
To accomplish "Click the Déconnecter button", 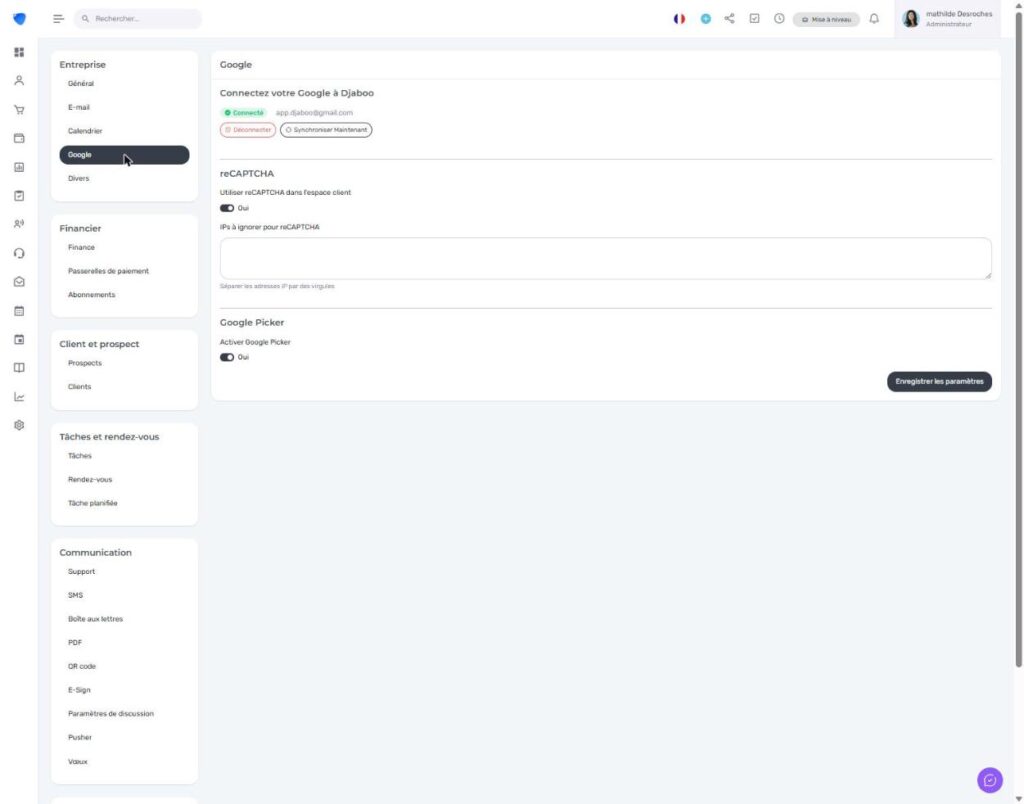I will [x=248, y=130].
